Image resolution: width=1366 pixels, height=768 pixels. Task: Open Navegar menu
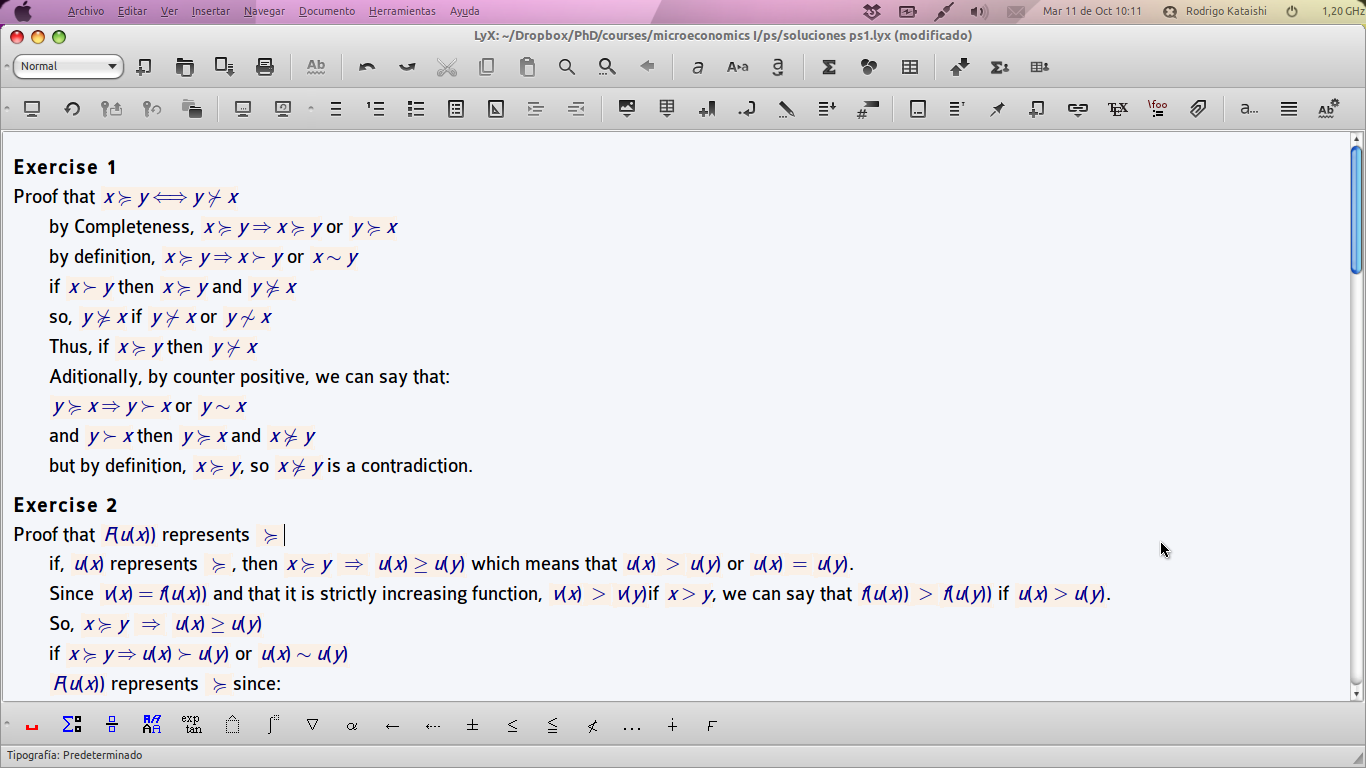(264, 11)
